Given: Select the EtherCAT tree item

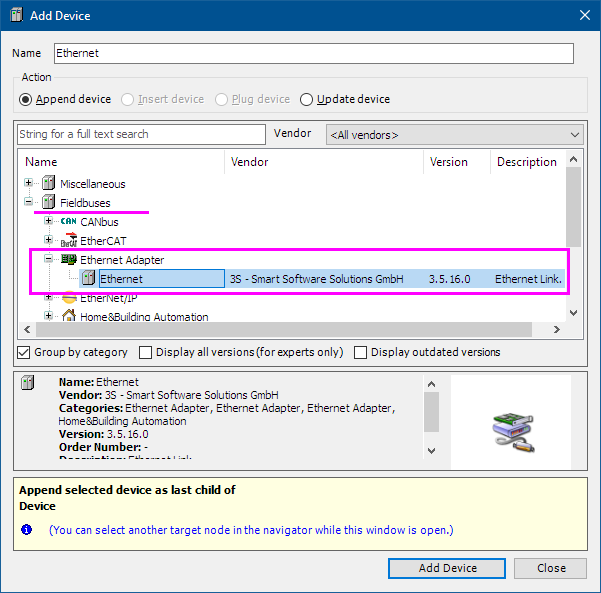Looking at the screenshot, I should 103,241.
